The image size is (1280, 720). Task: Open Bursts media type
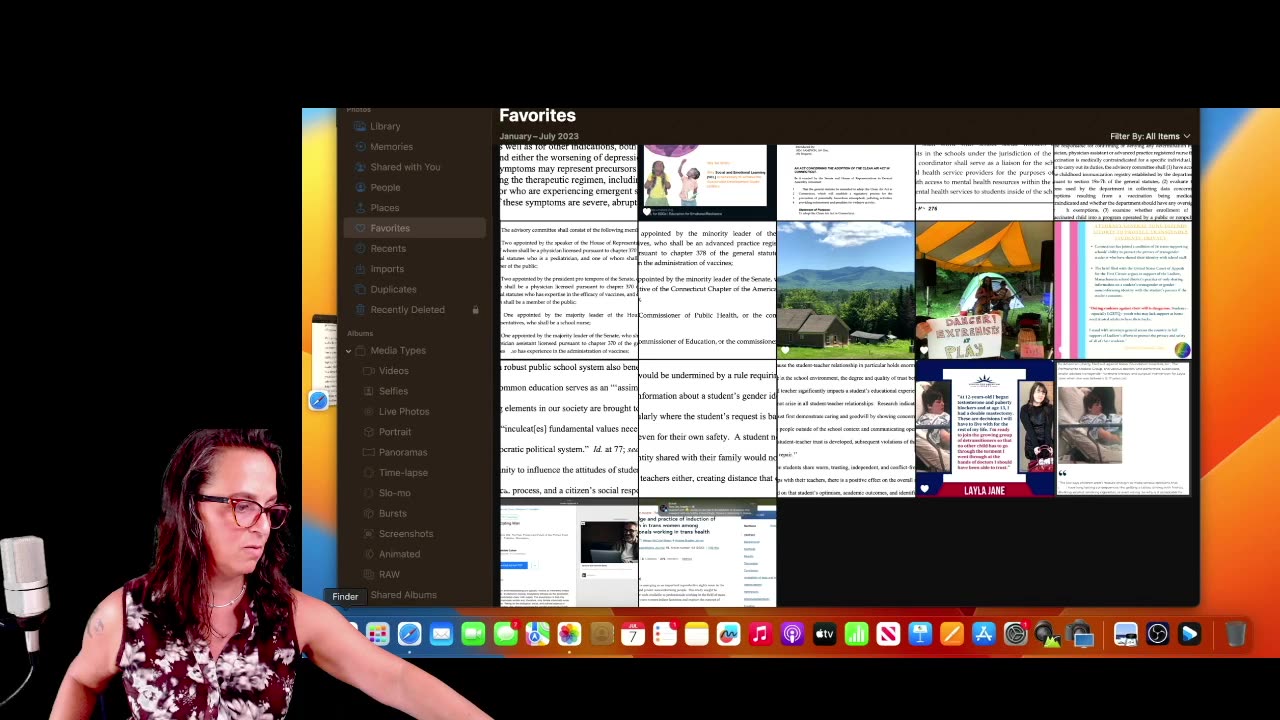coord(392,513)
